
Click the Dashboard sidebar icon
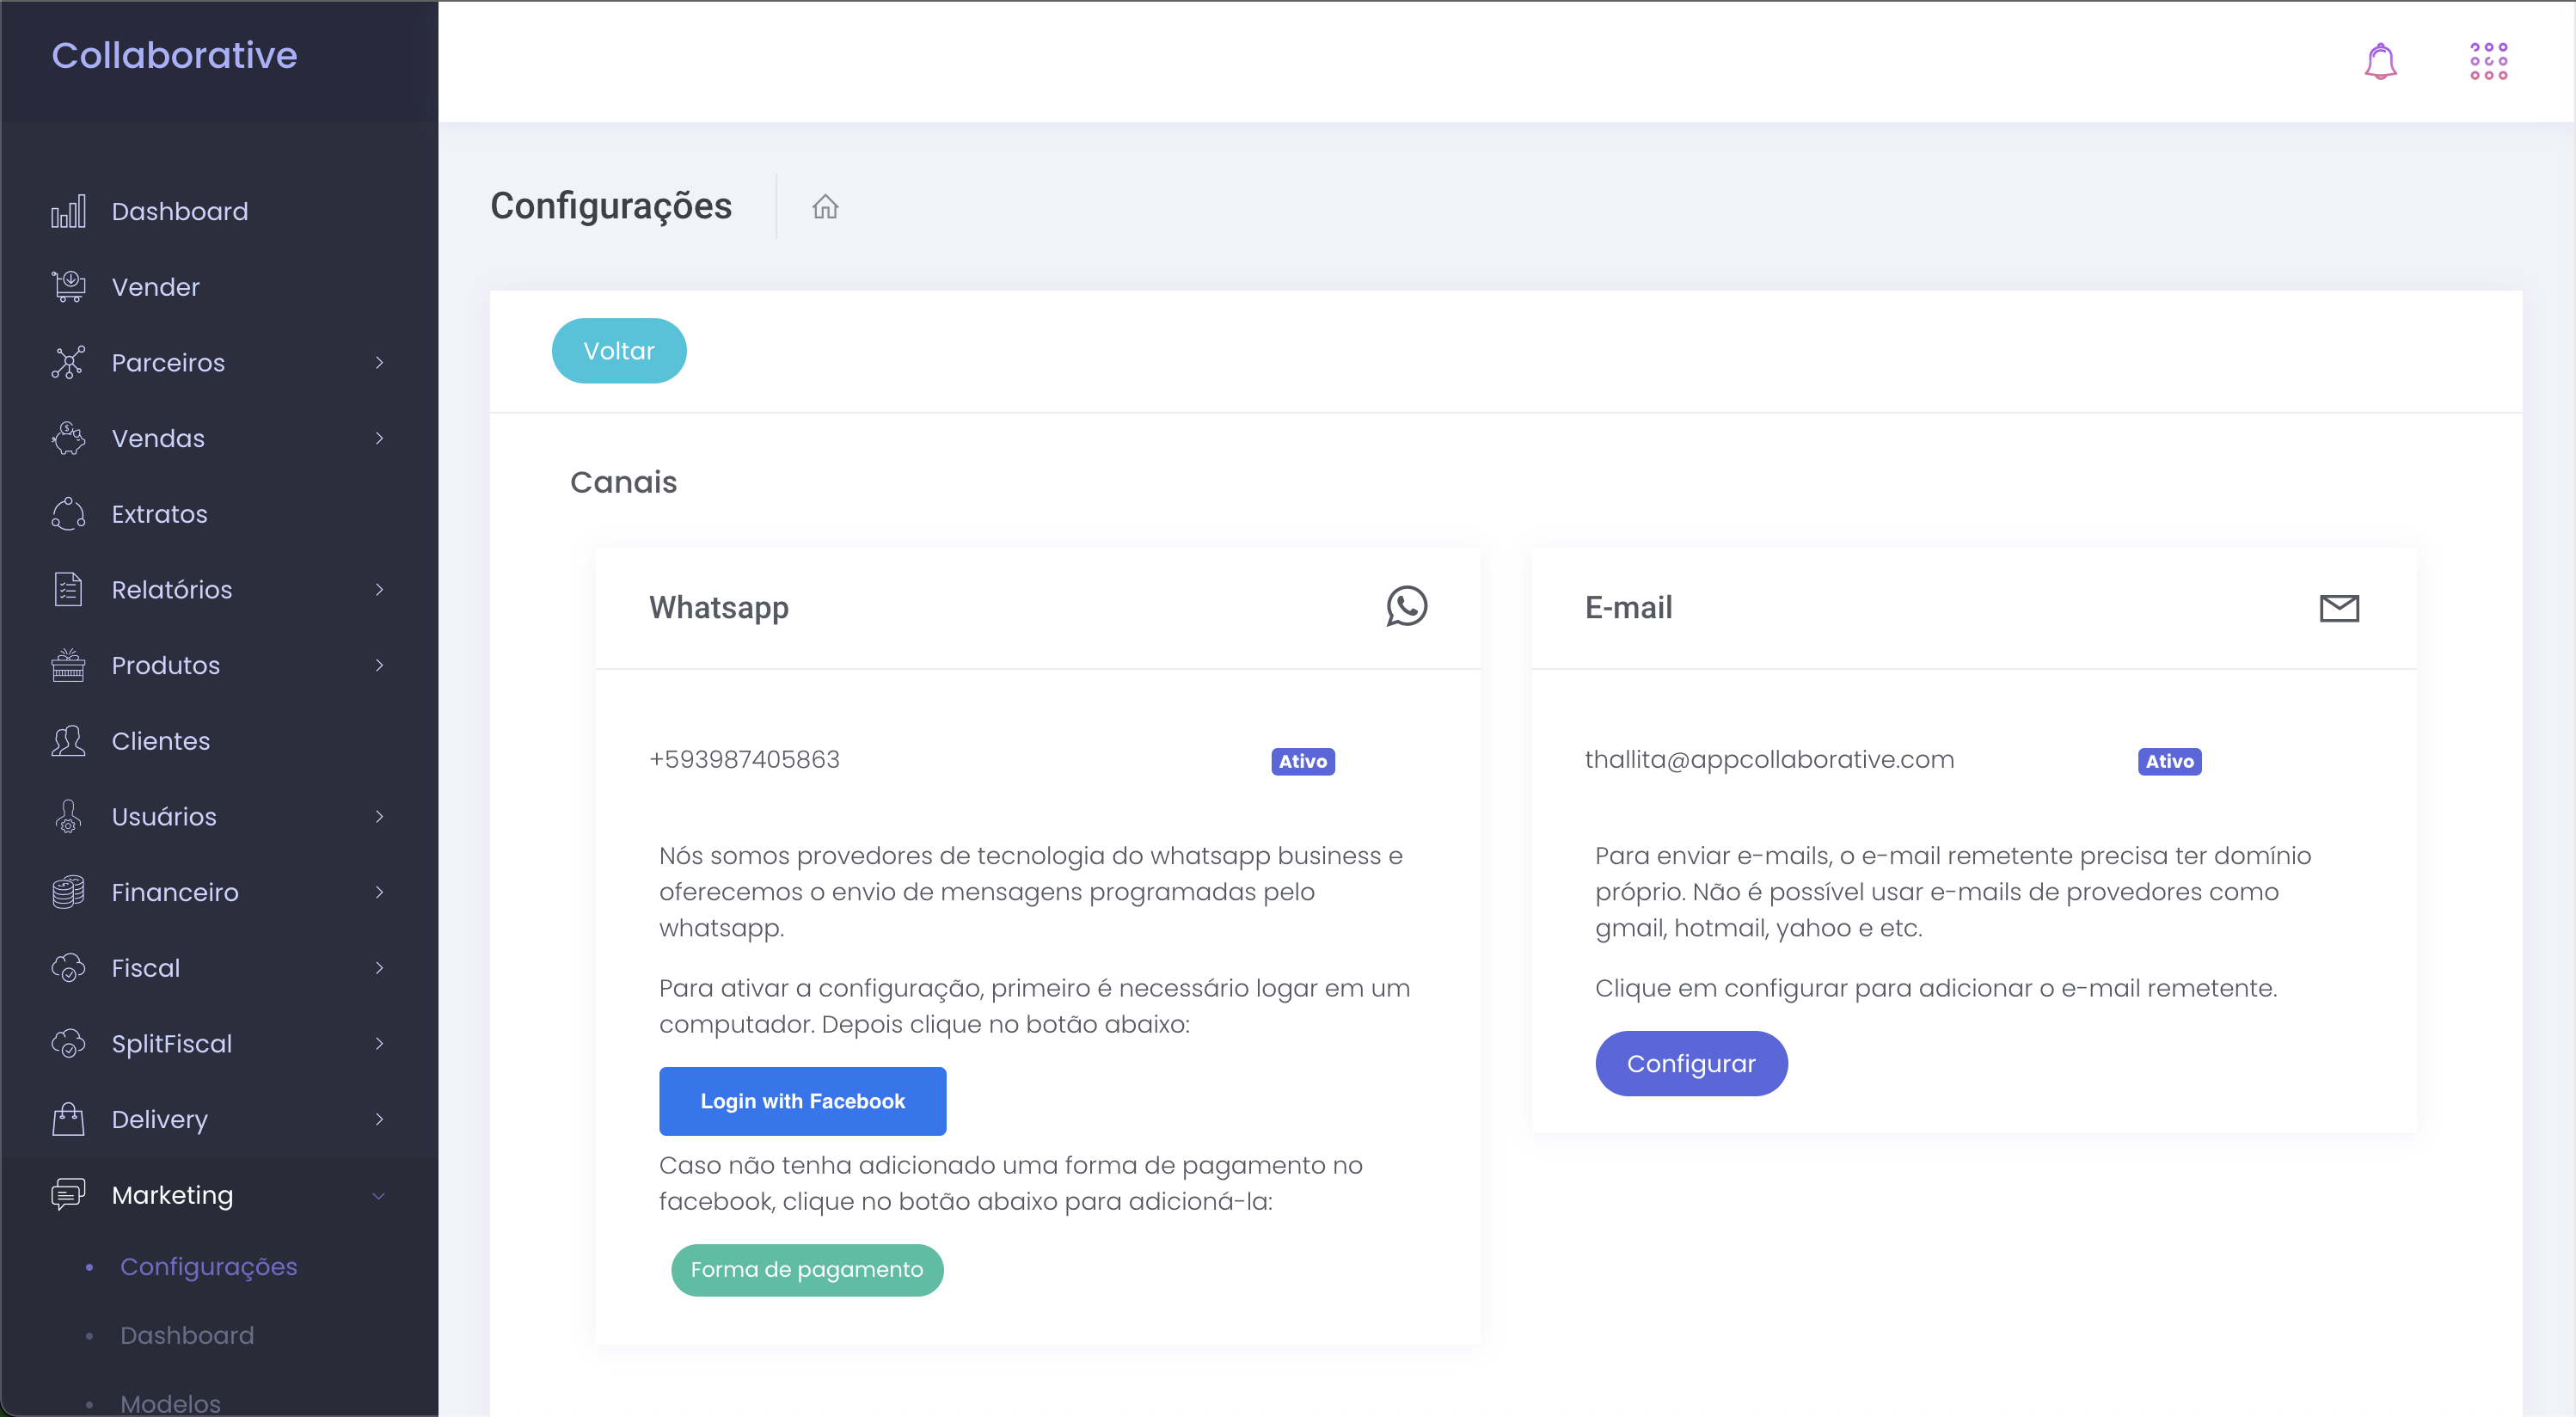click(x=68, y=210)
